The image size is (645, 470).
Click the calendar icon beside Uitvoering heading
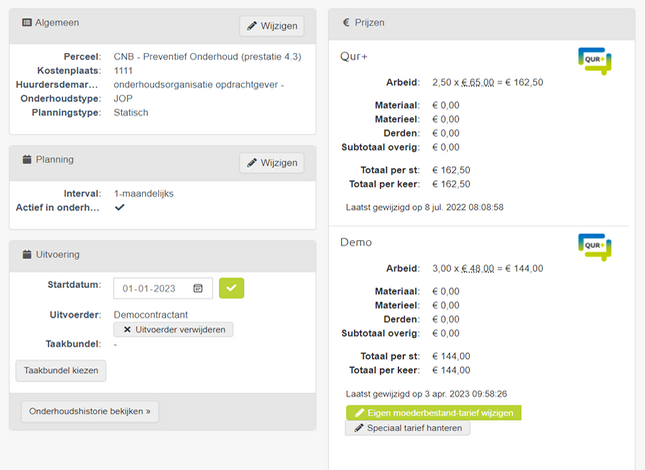click(x=26, y=255)
